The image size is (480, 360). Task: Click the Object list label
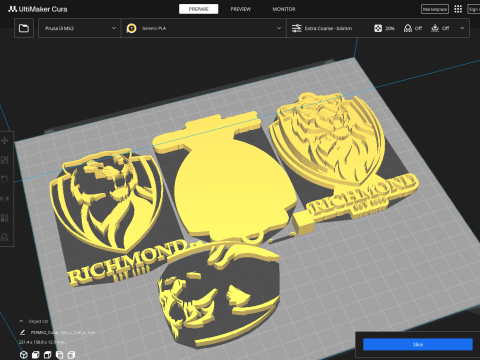click(38, 321)
